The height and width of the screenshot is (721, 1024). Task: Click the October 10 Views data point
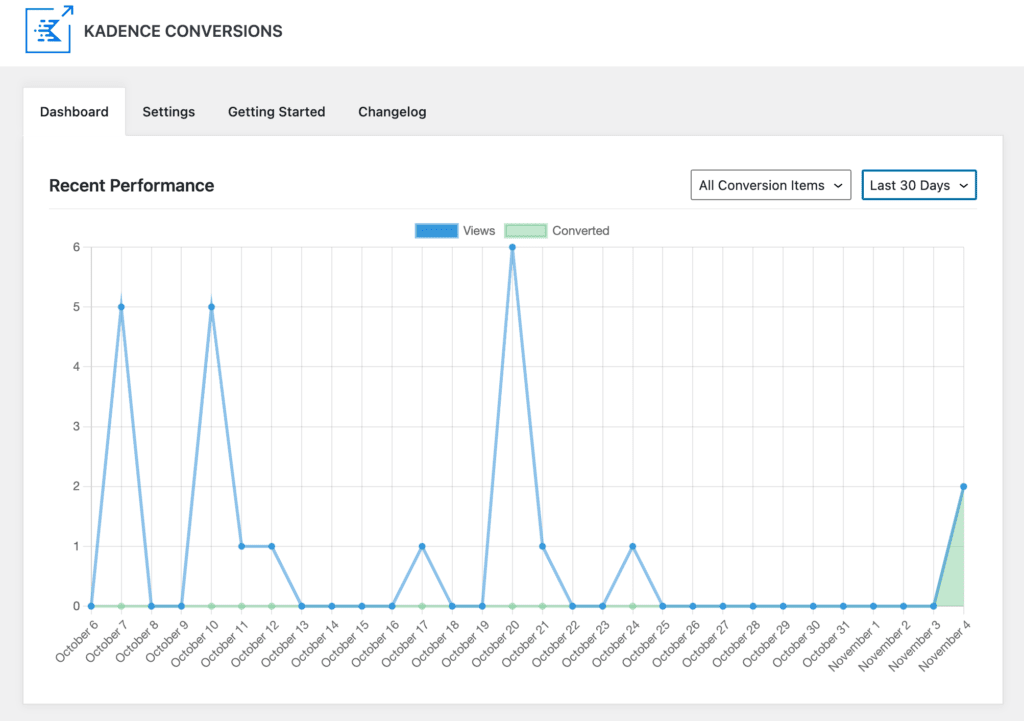(211, 307)
